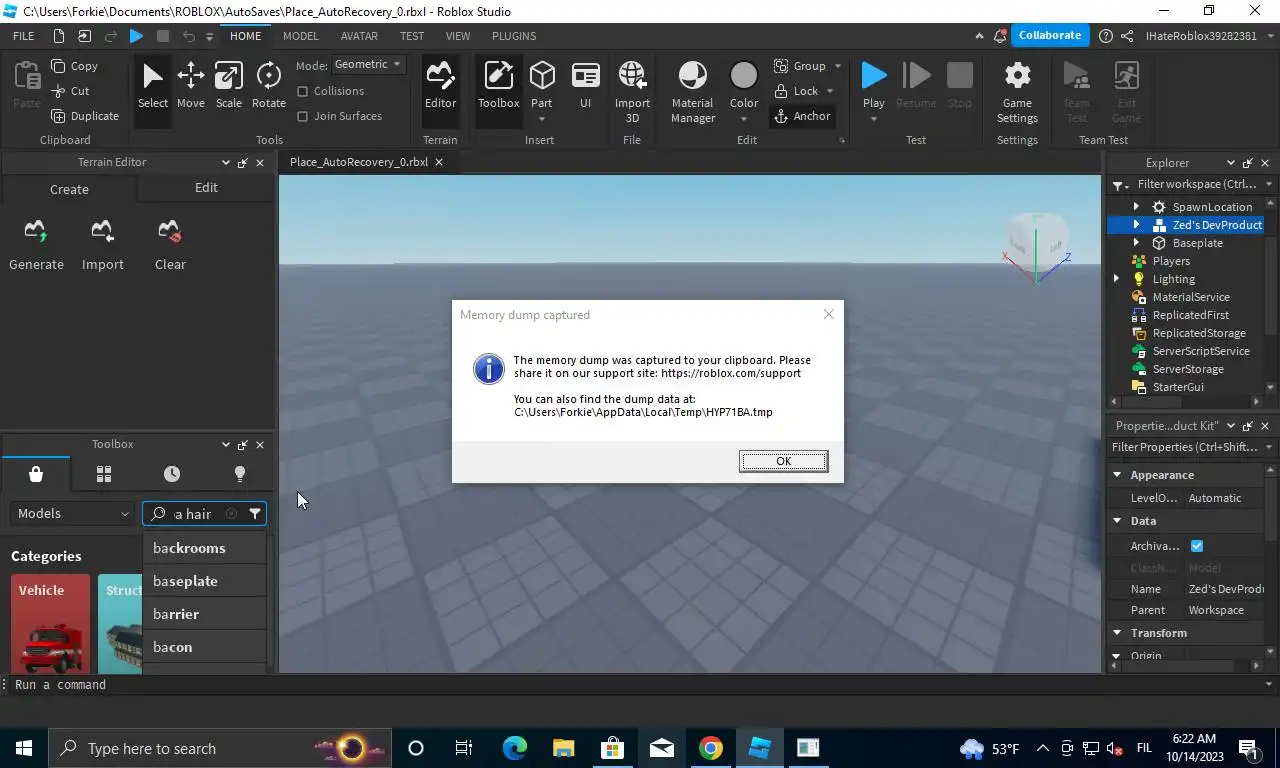Open the Toolbox Creations lightbulb tab
This screenshot has height=768, width=1280.
point(240,474)
